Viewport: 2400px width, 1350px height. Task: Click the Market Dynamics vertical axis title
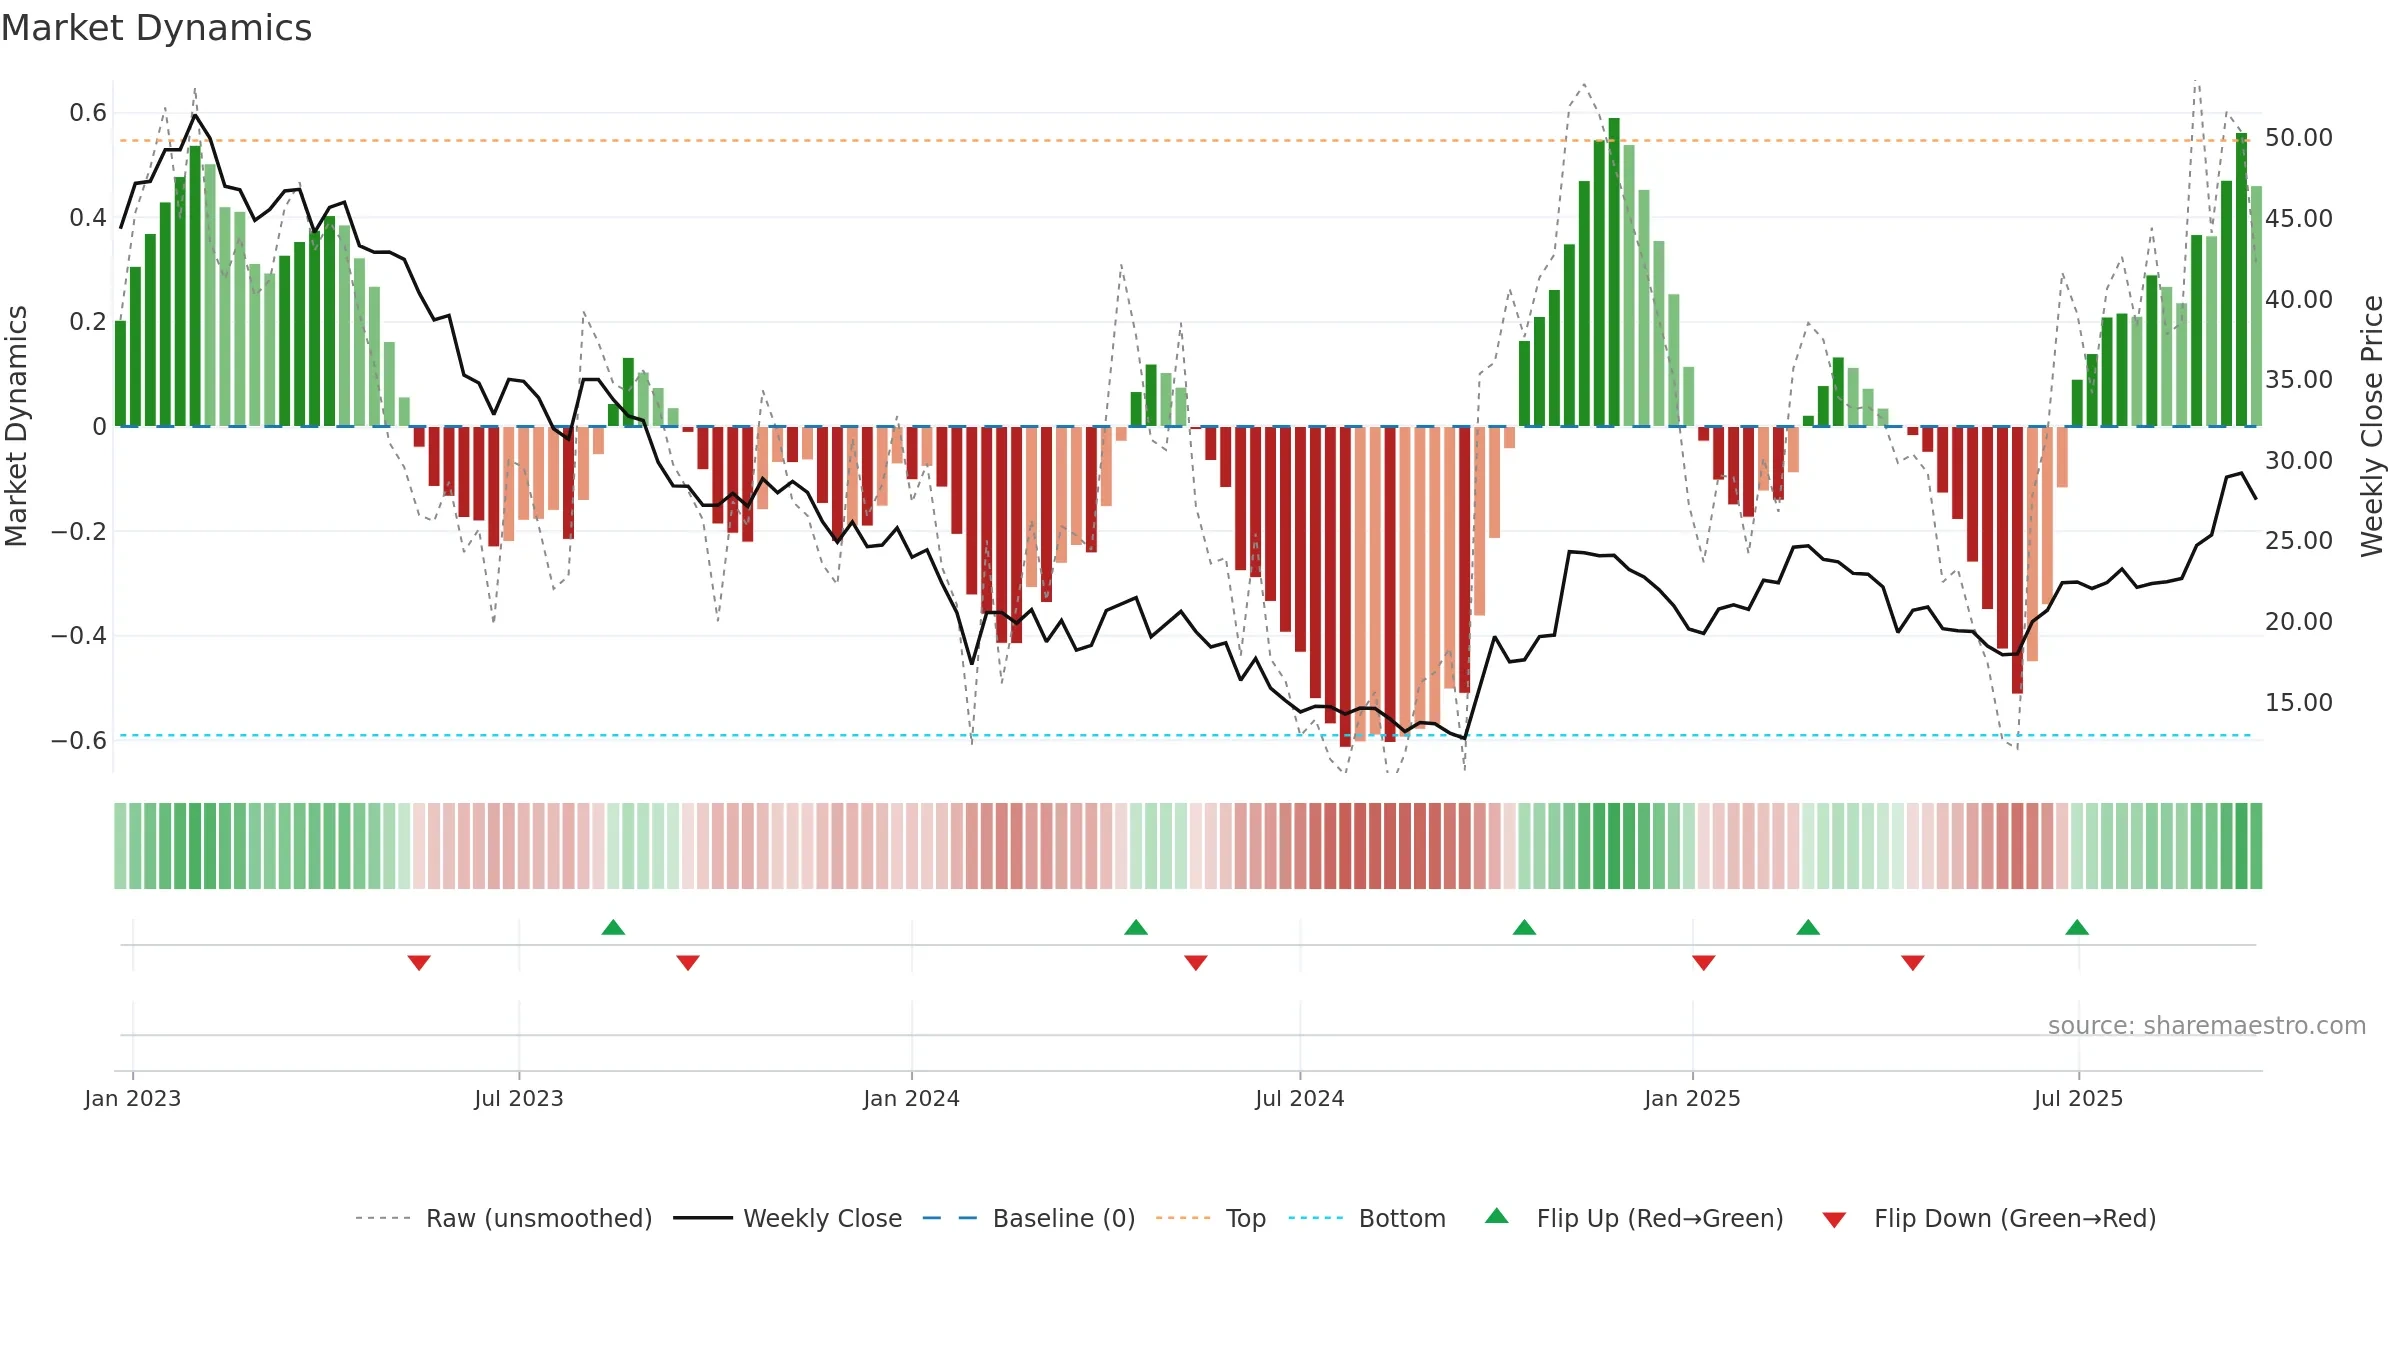pos(16,426)
